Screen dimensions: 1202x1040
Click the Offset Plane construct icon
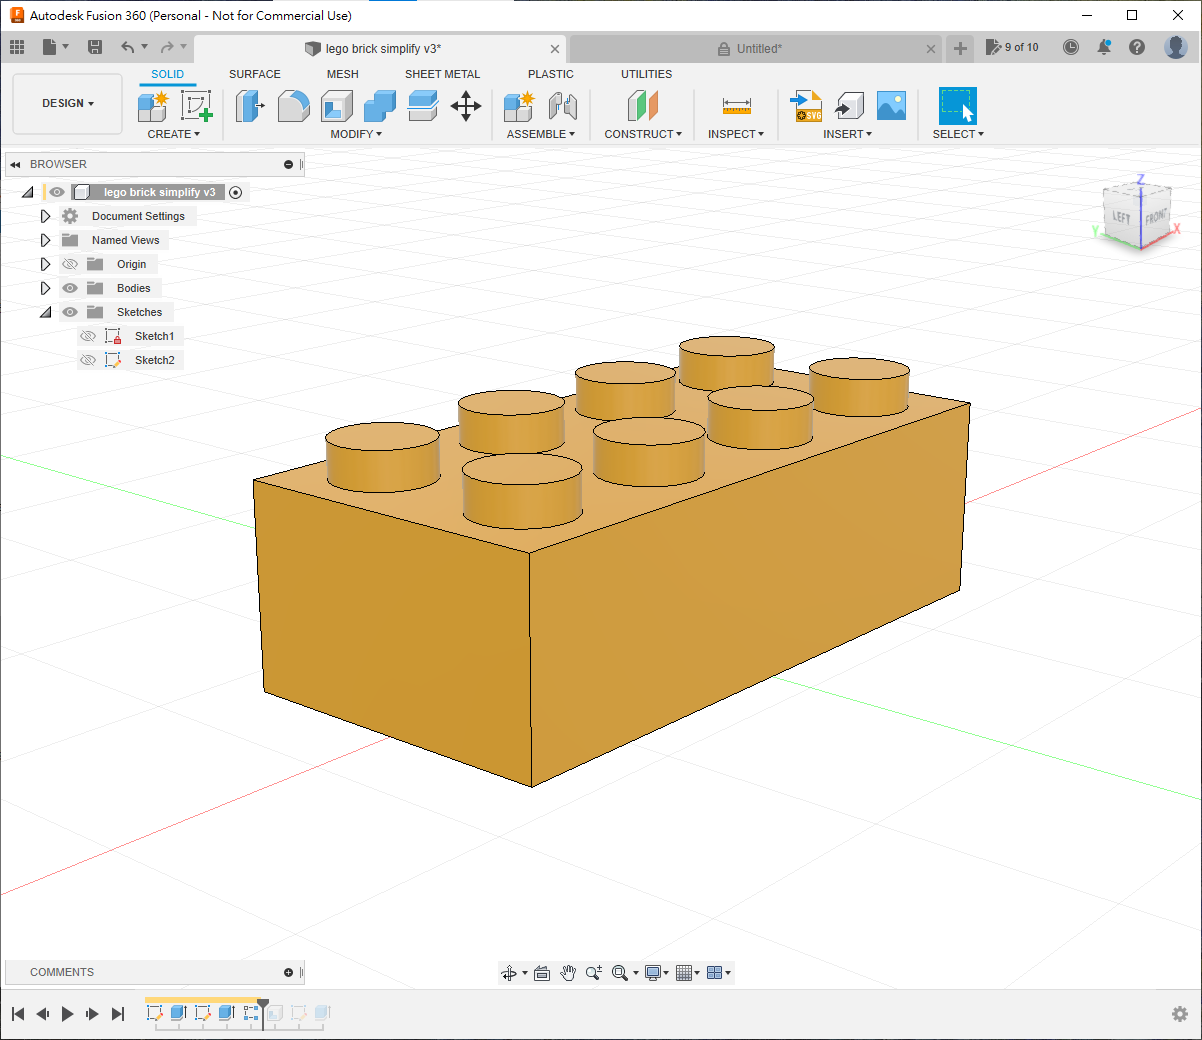643,106
